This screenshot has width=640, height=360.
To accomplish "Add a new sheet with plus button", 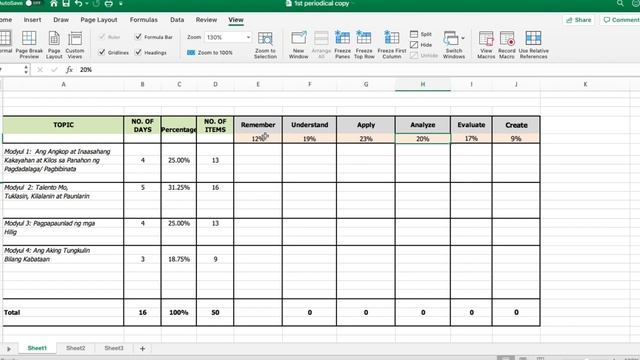I will pyautogui.click(x=142, y=349).
